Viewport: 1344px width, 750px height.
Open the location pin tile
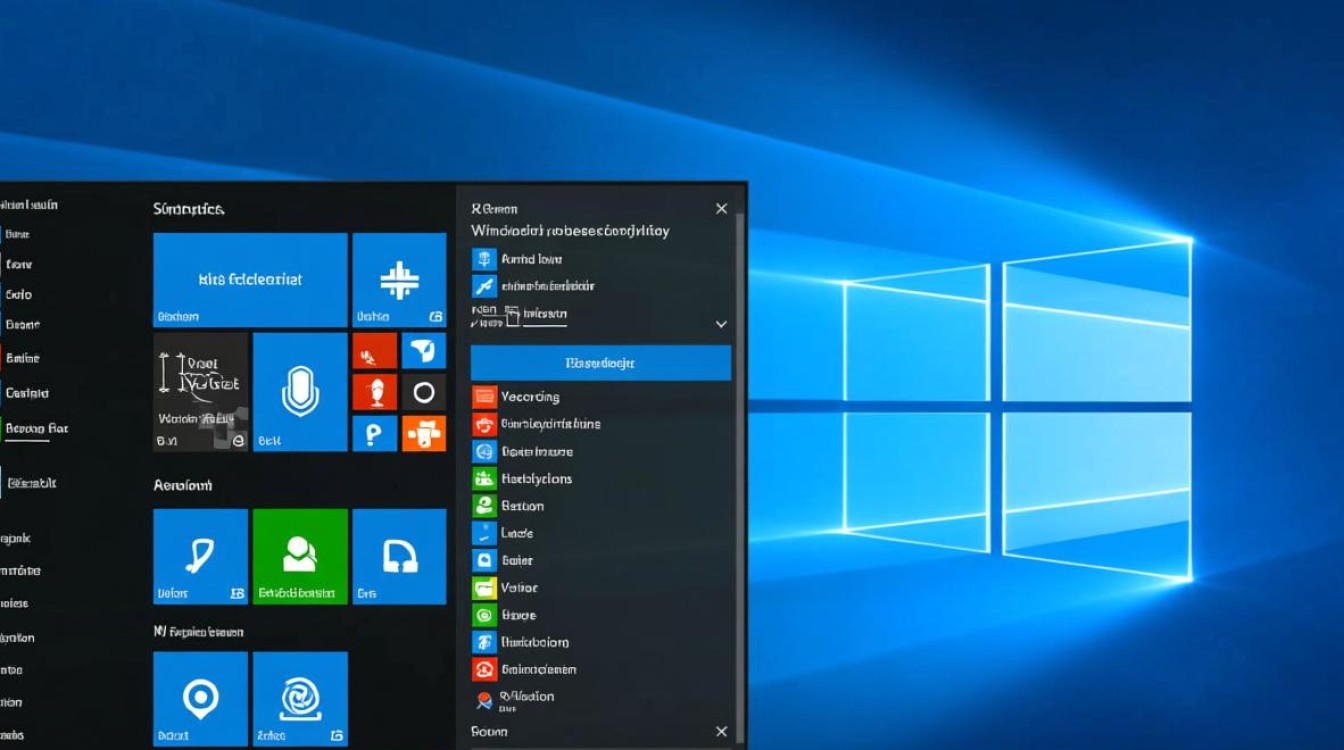click(200, 698)
